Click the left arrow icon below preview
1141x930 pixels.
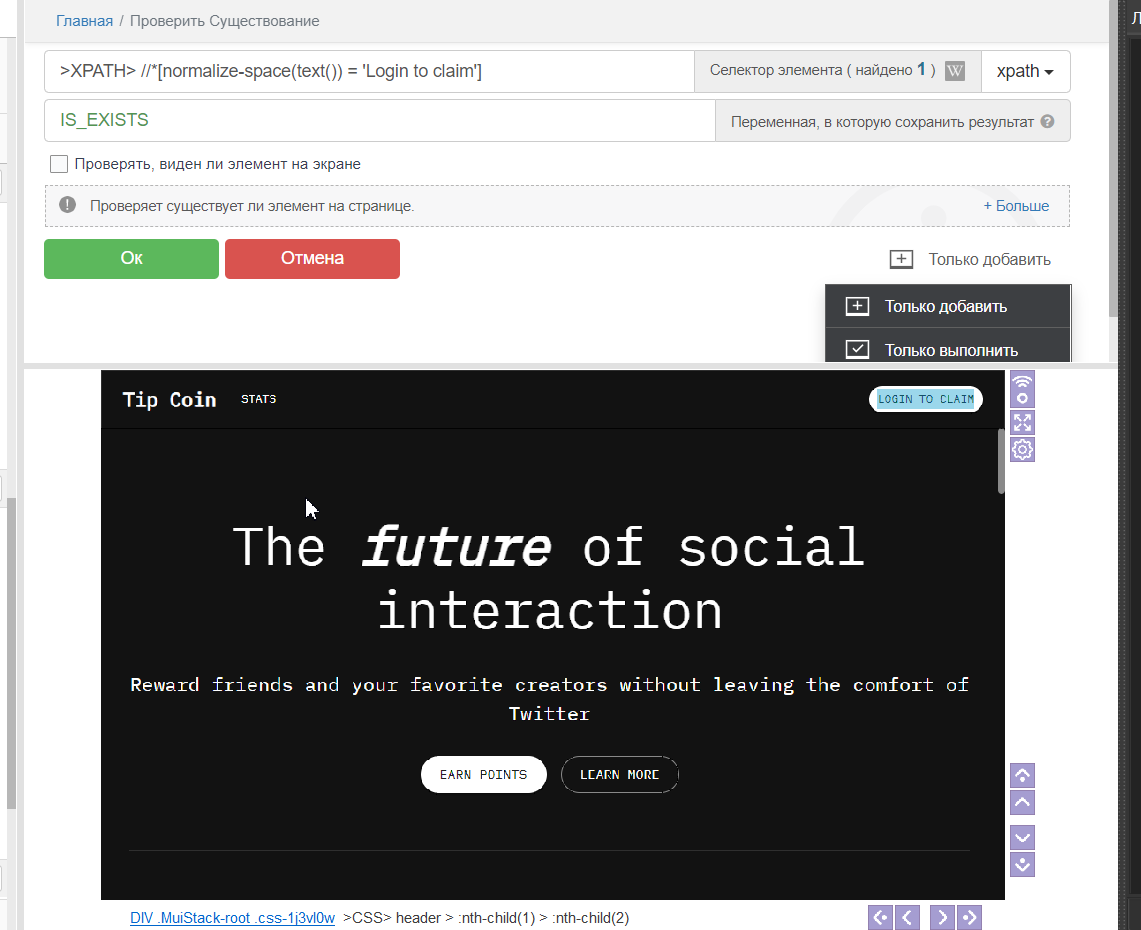pyautogui.click(x=907, y=917)
